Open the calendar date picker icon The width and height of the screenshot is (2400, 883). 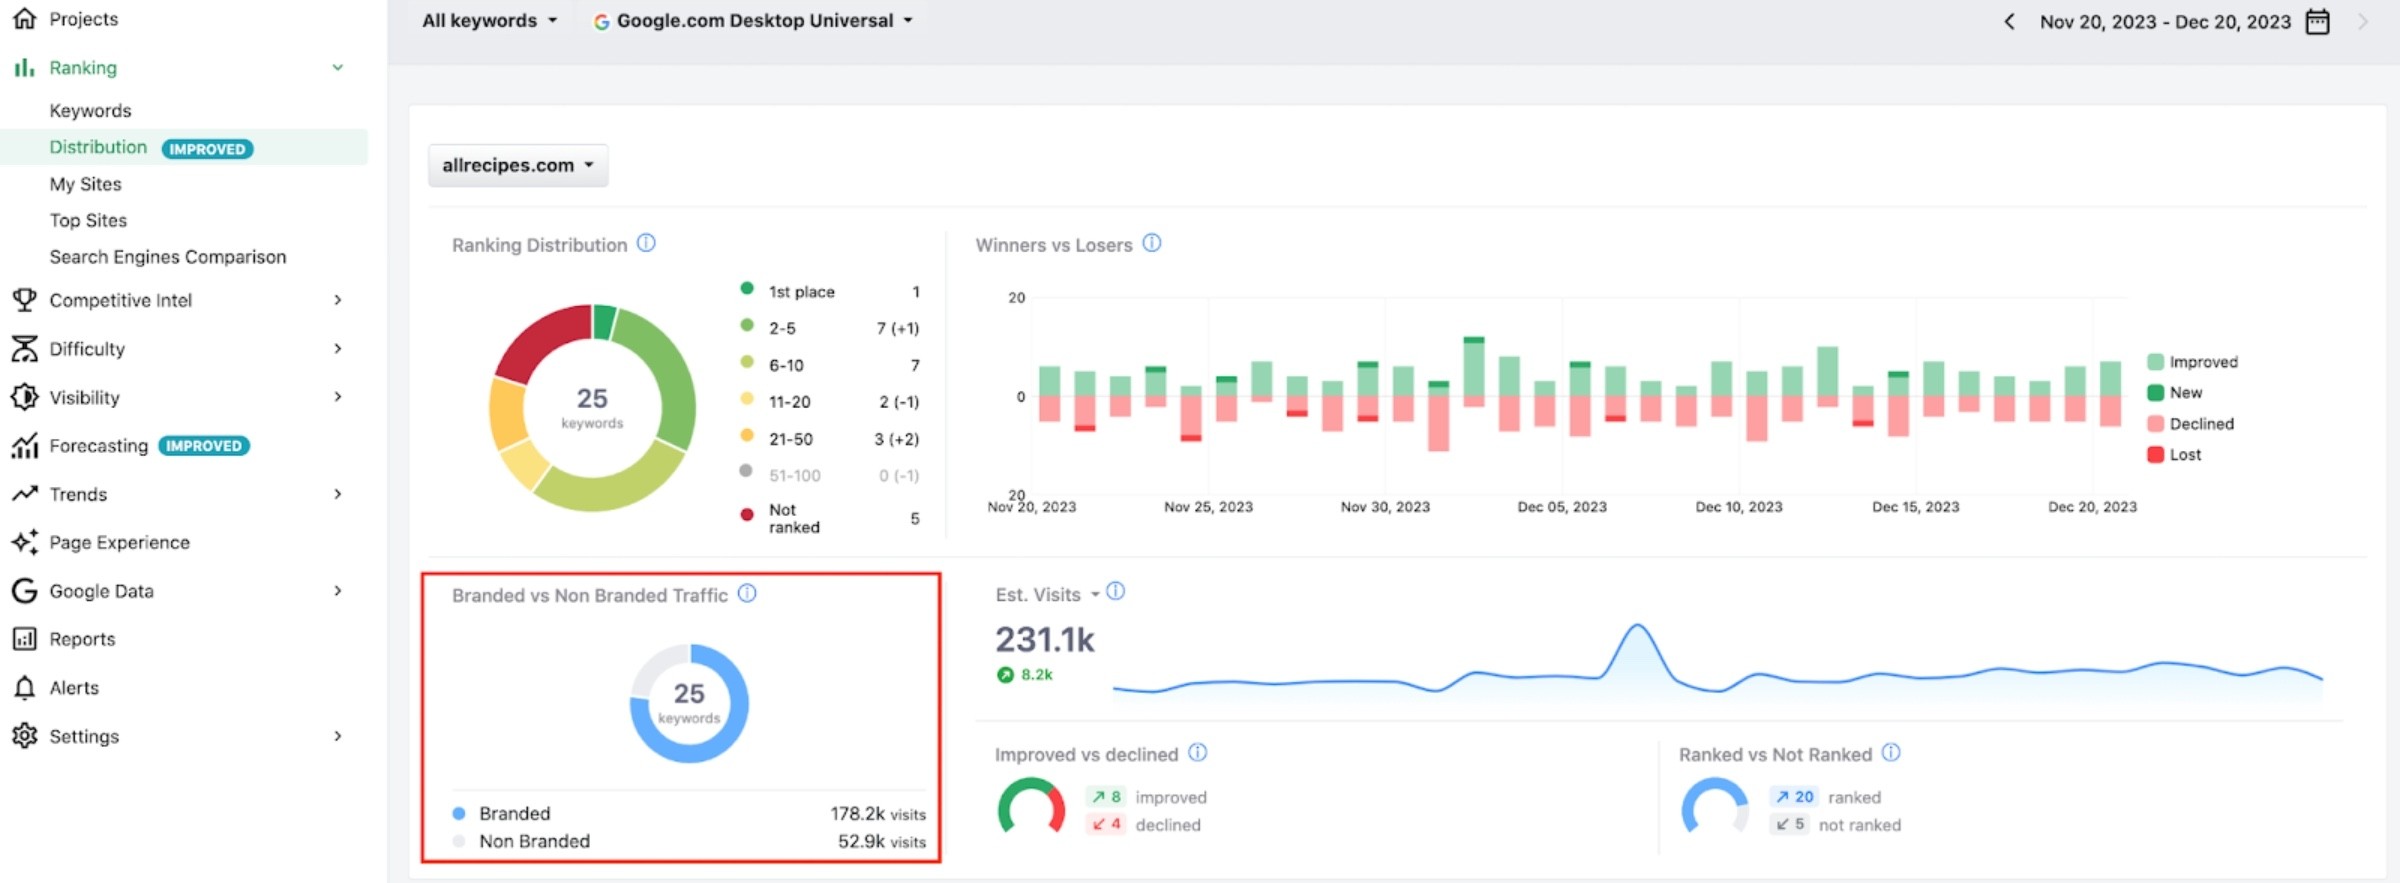(2317, 21)
